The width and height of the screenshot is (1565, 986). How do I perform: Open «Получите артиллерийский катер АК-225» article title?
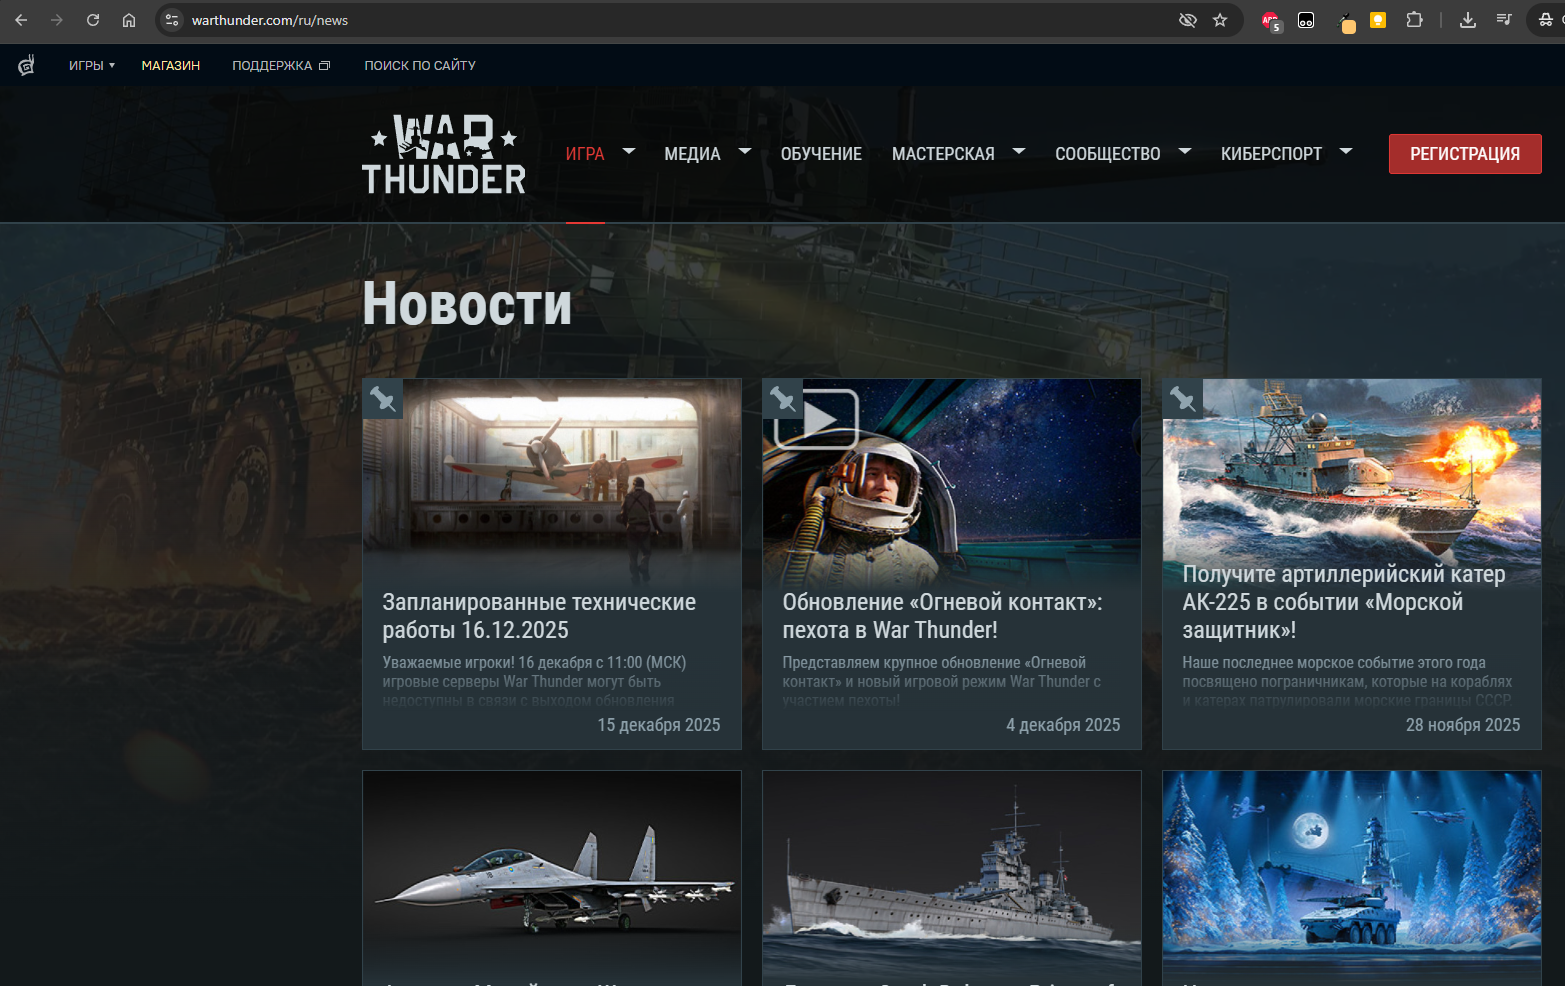coord(1344,602)
